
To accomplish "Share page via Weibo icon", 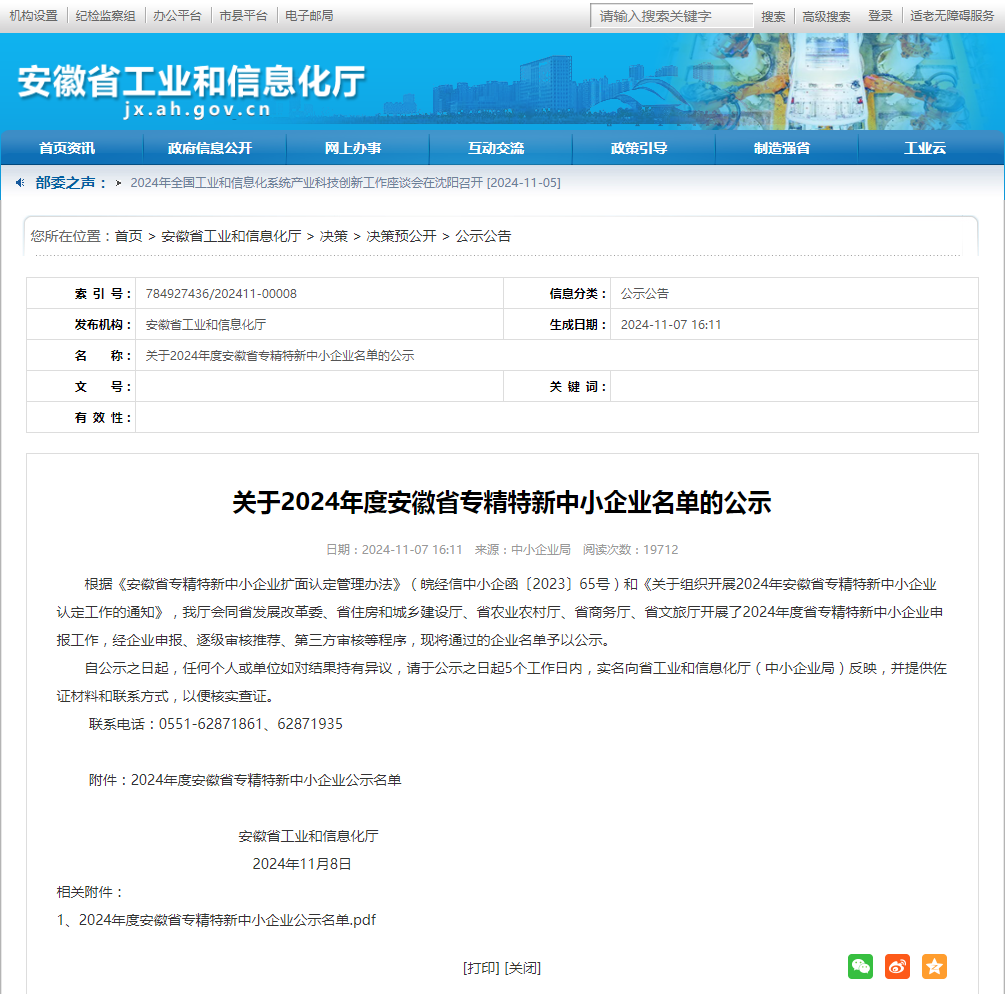I will 897,966.
